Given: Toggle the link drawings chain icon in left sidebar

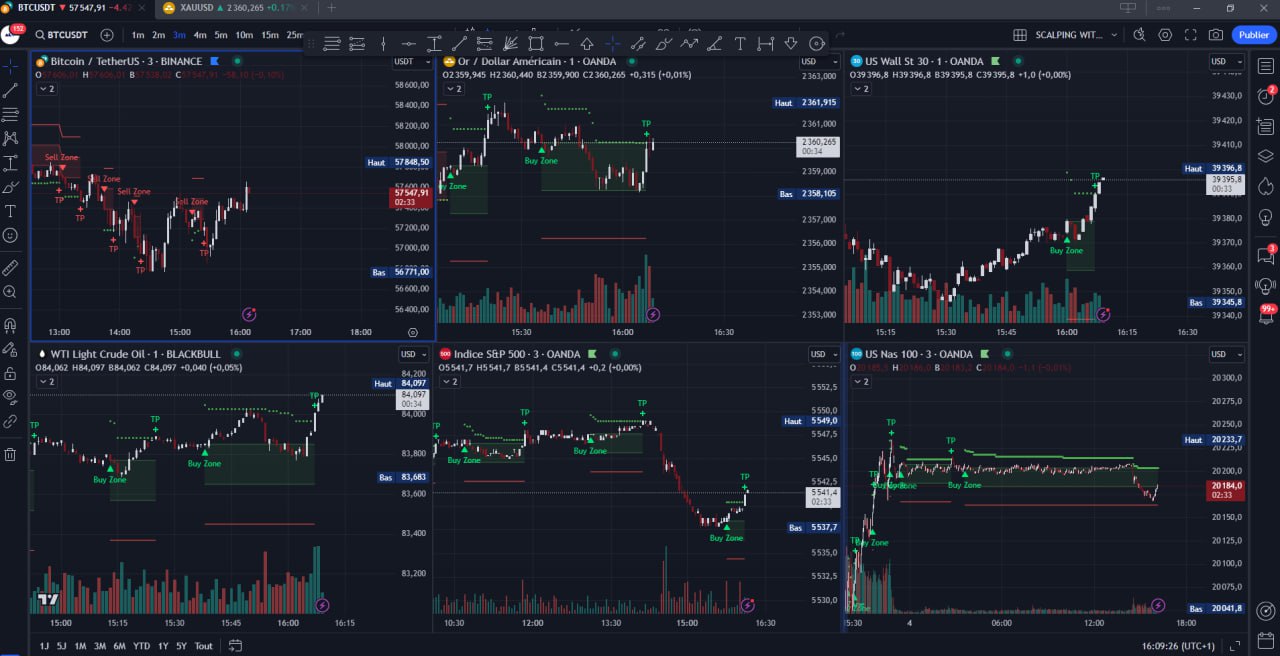Looking at the screenshot, I should 11,421.
